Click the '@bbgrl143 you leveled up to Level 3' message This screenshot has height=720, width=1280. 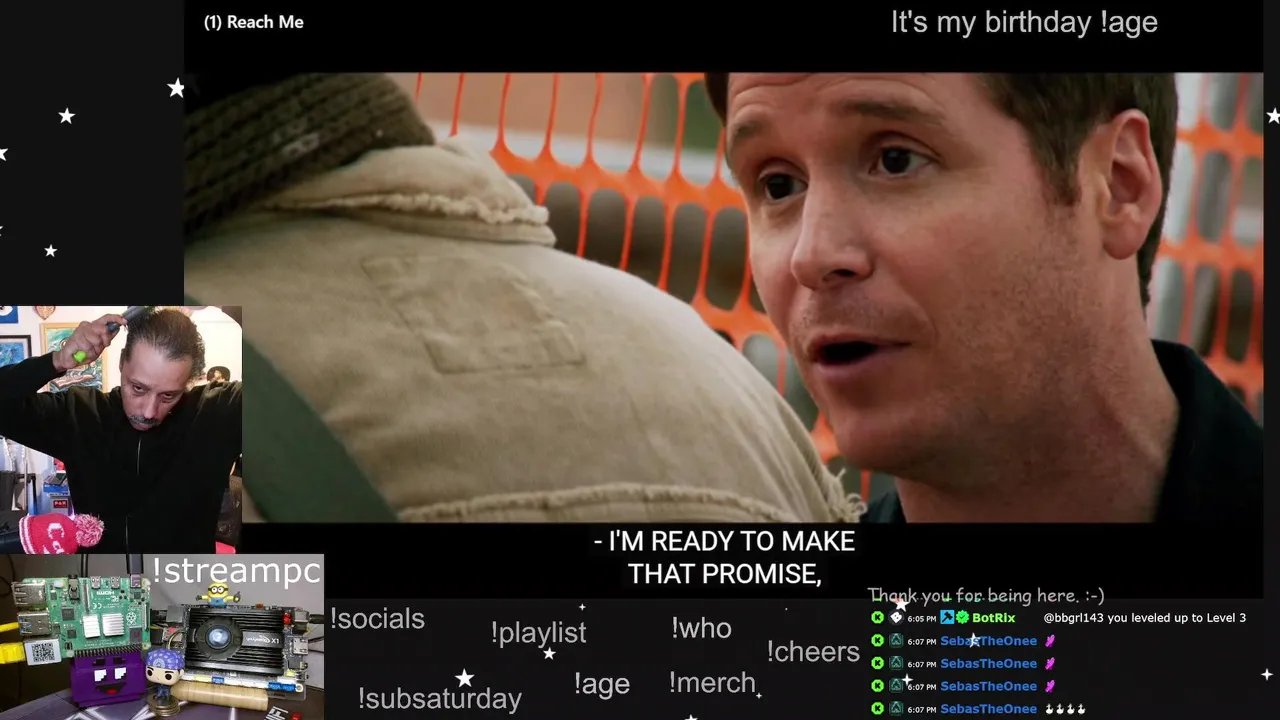[x=1145, y=618]
